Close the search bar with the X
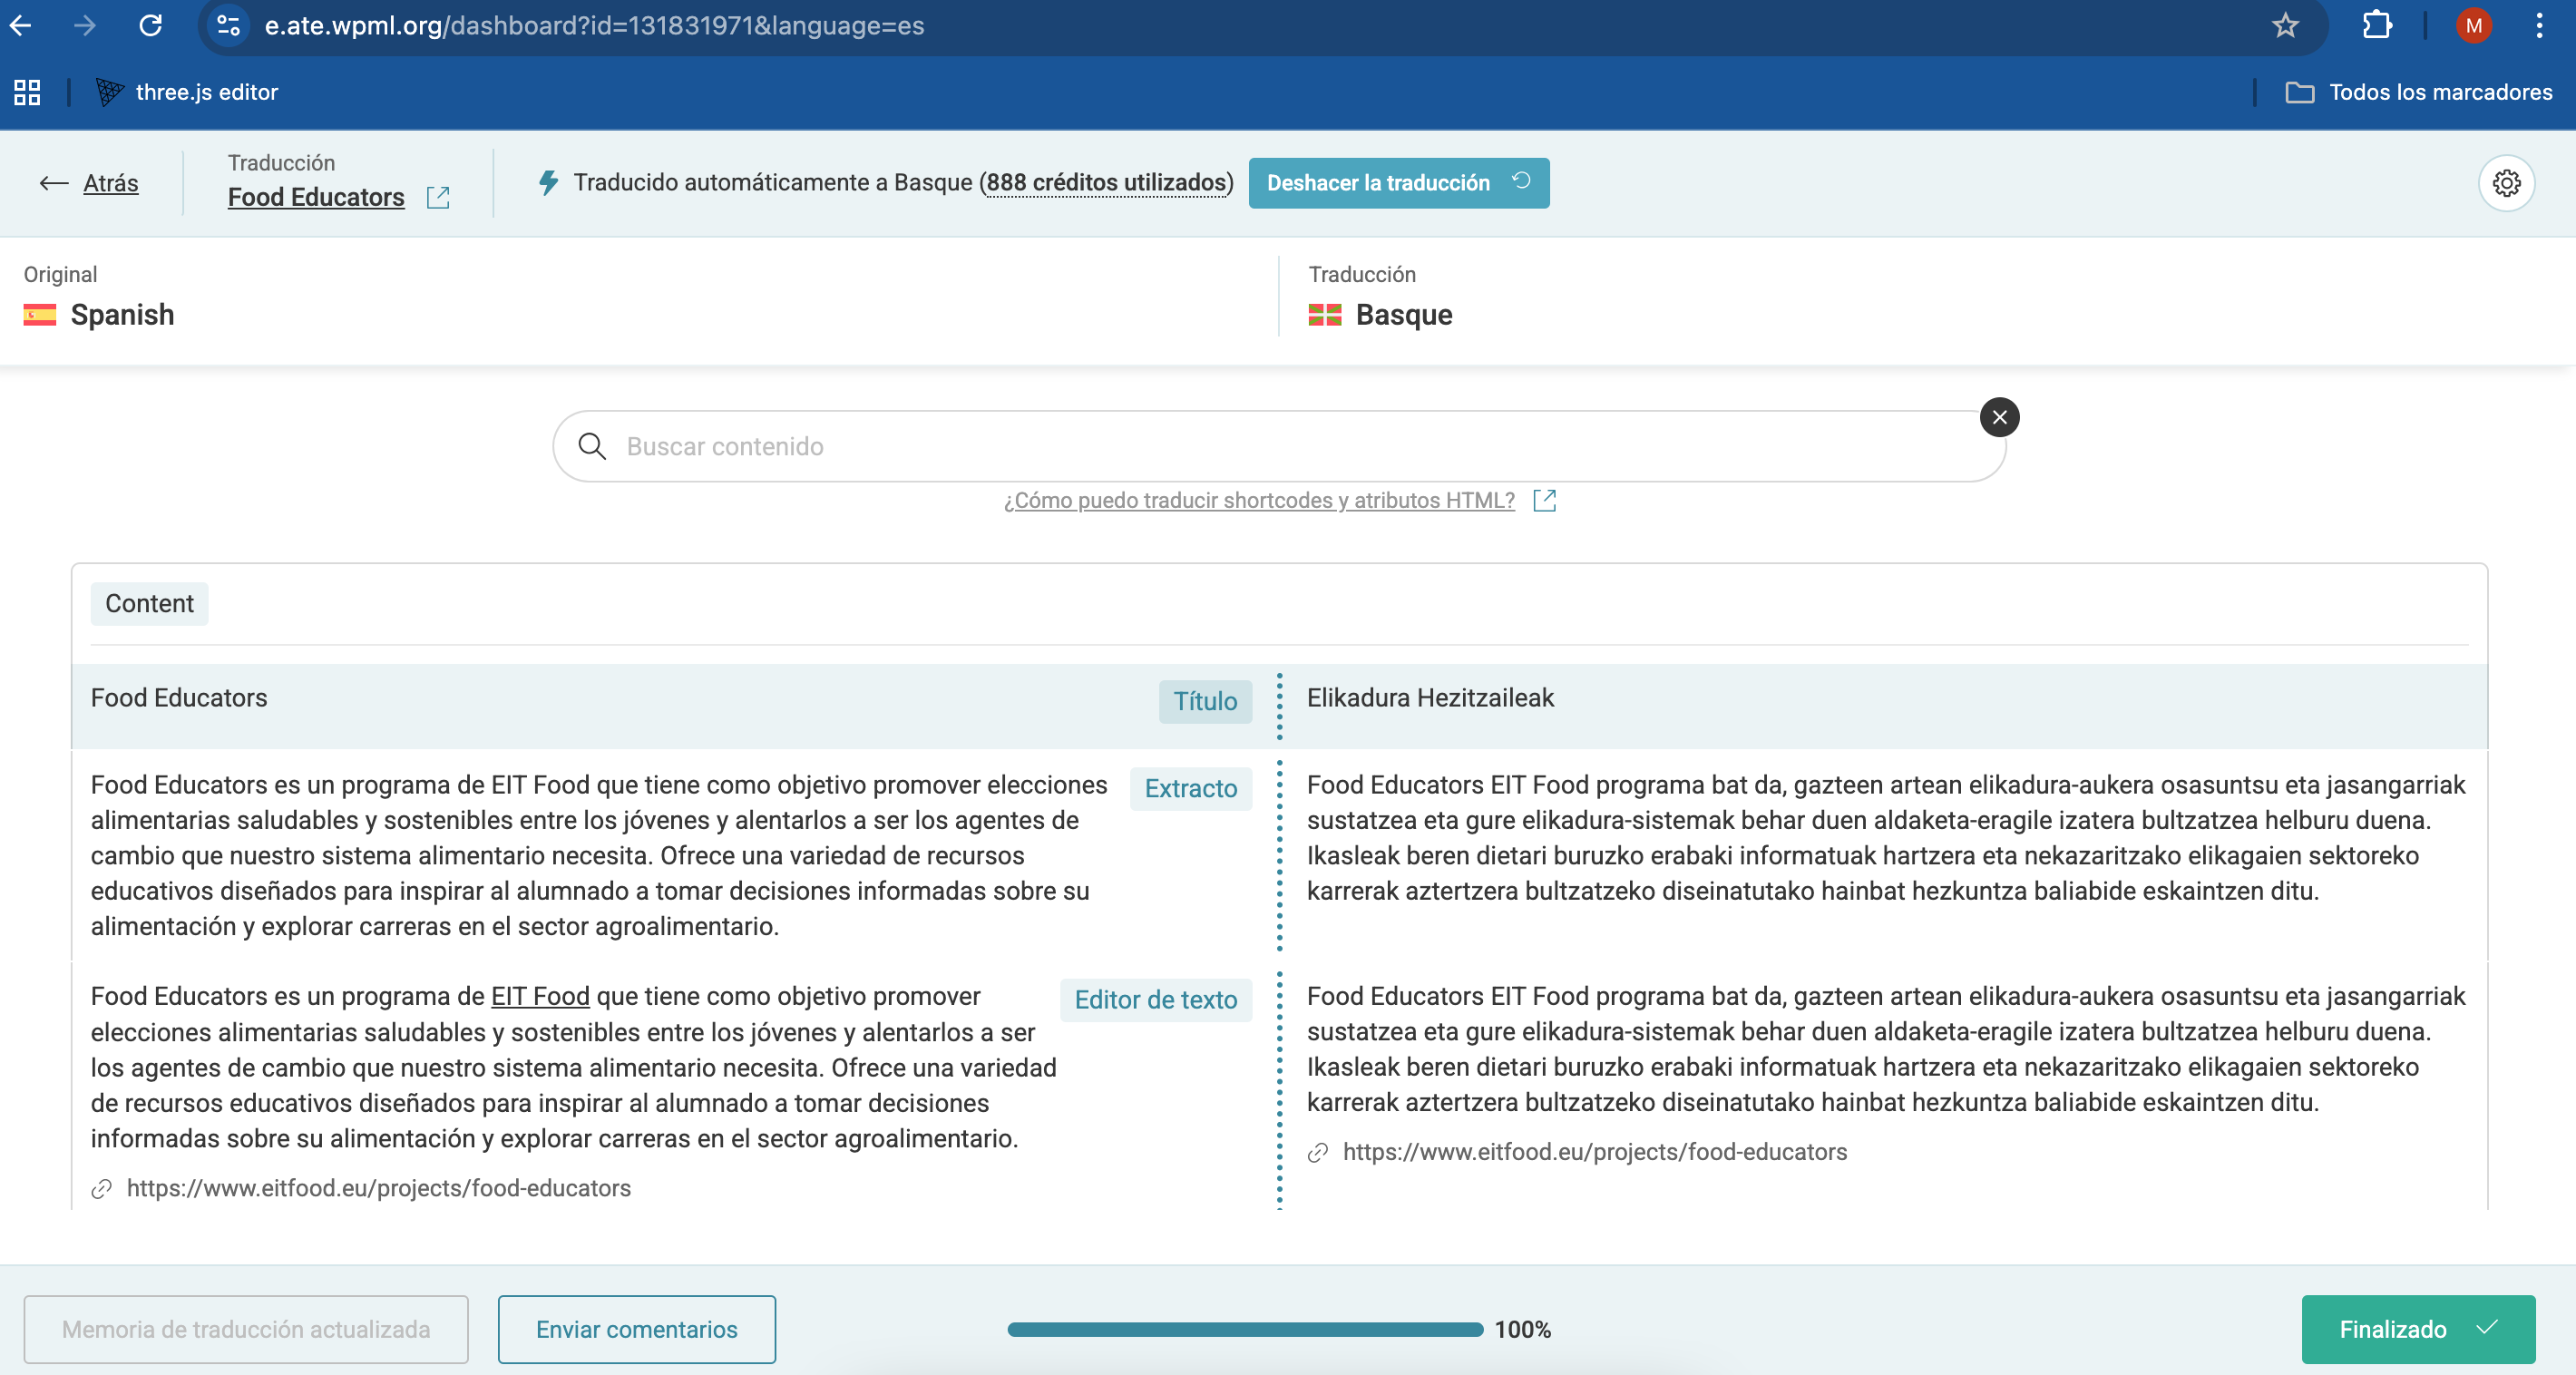Image resolution: width=2576 pixels, height=1375 pixels. click(x=1999, y=417)
